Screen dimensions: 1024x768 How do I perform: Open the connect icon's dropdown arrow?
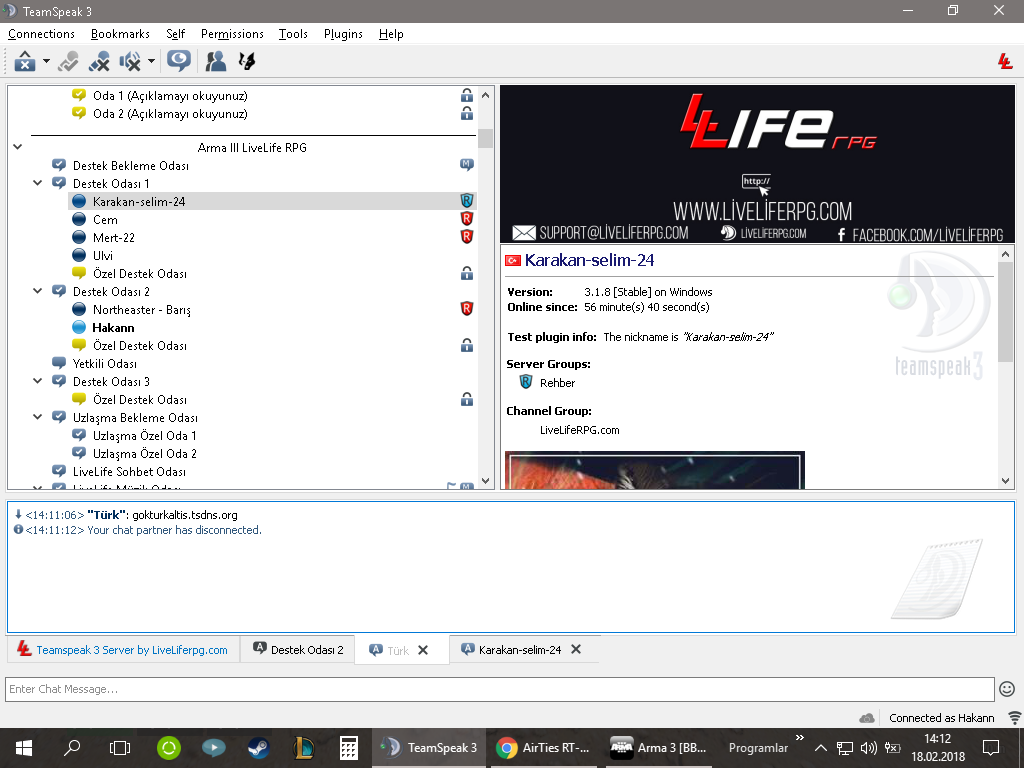(46, 61)
